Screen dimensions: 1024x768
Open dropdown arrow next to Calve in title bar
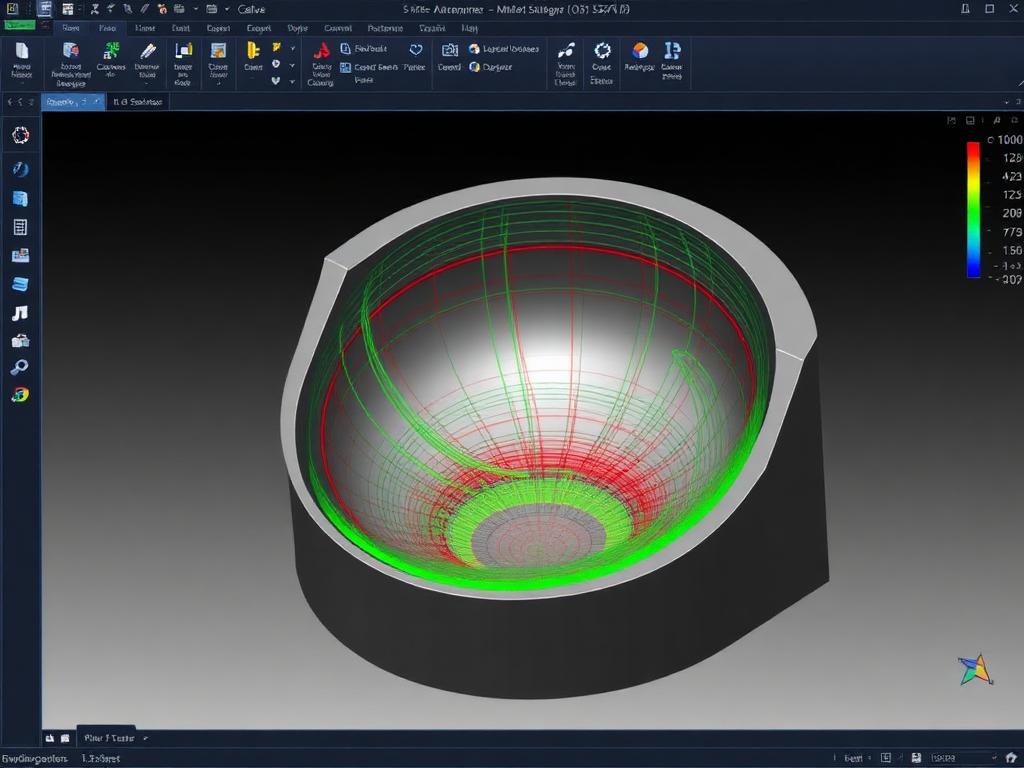(x=227, y=9)
